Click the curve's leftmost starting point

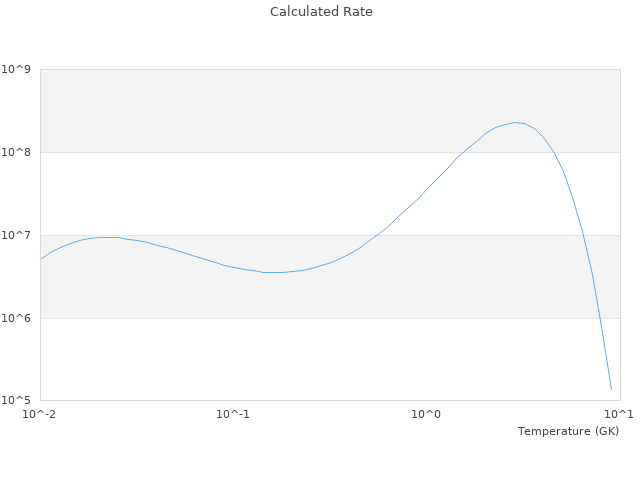pos(40,259)
